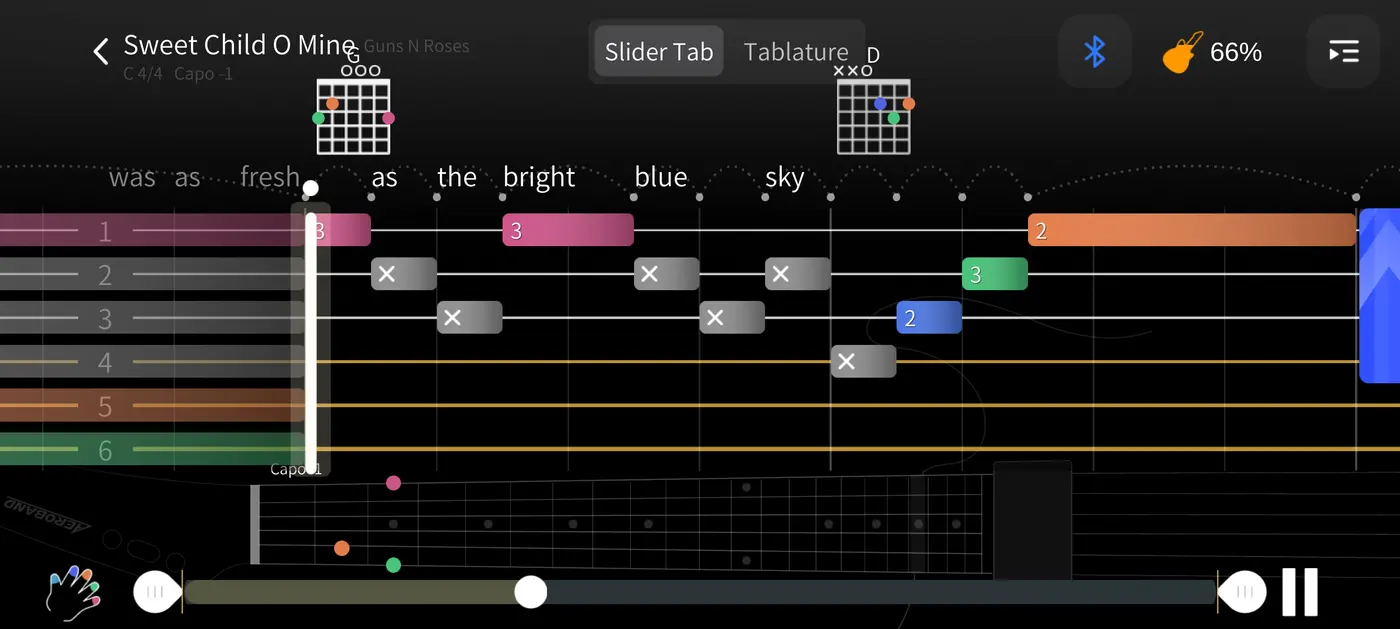This screenshot has height=629, width=1400.
Task: Toggle string 1 label in the string list
Action: pyautogui.click(x=105, y=231)
